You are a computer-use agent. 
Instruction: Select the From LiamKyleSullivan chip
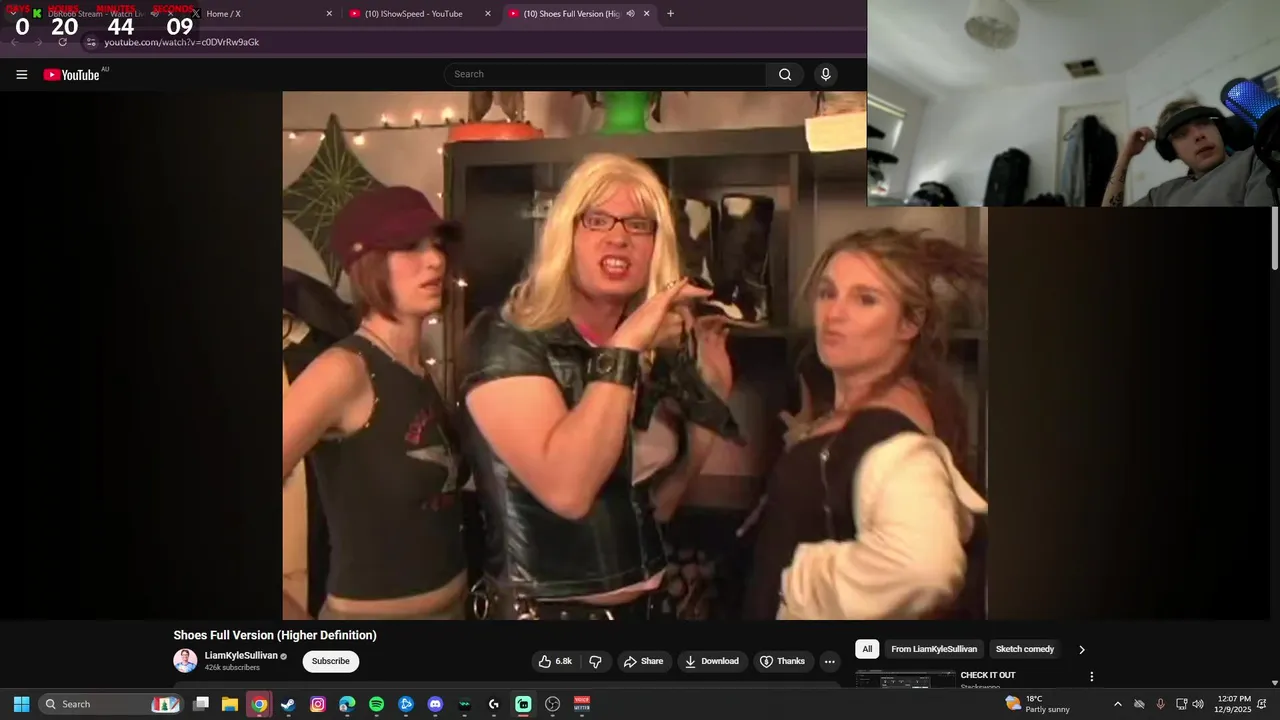pos(934,649)
